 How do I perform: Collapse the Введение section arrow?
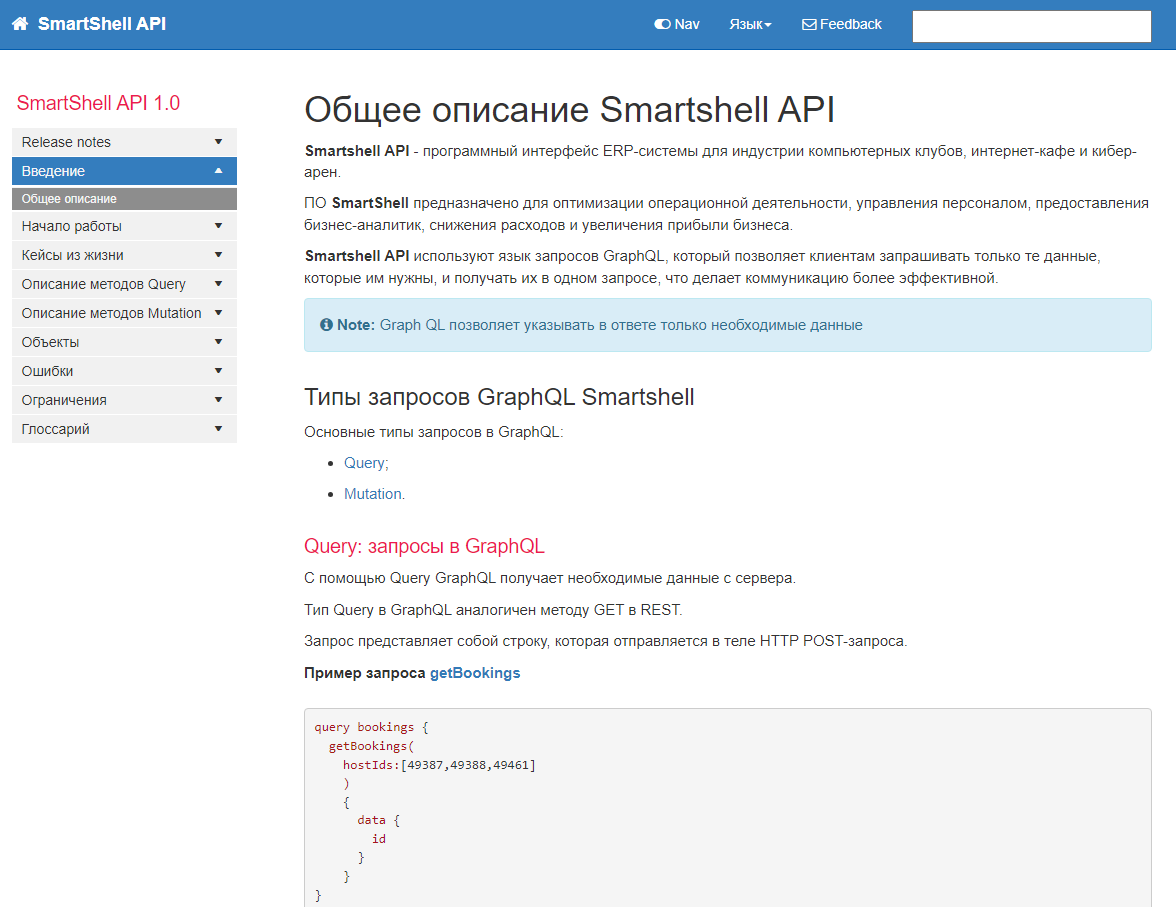[x=218, y=171]
